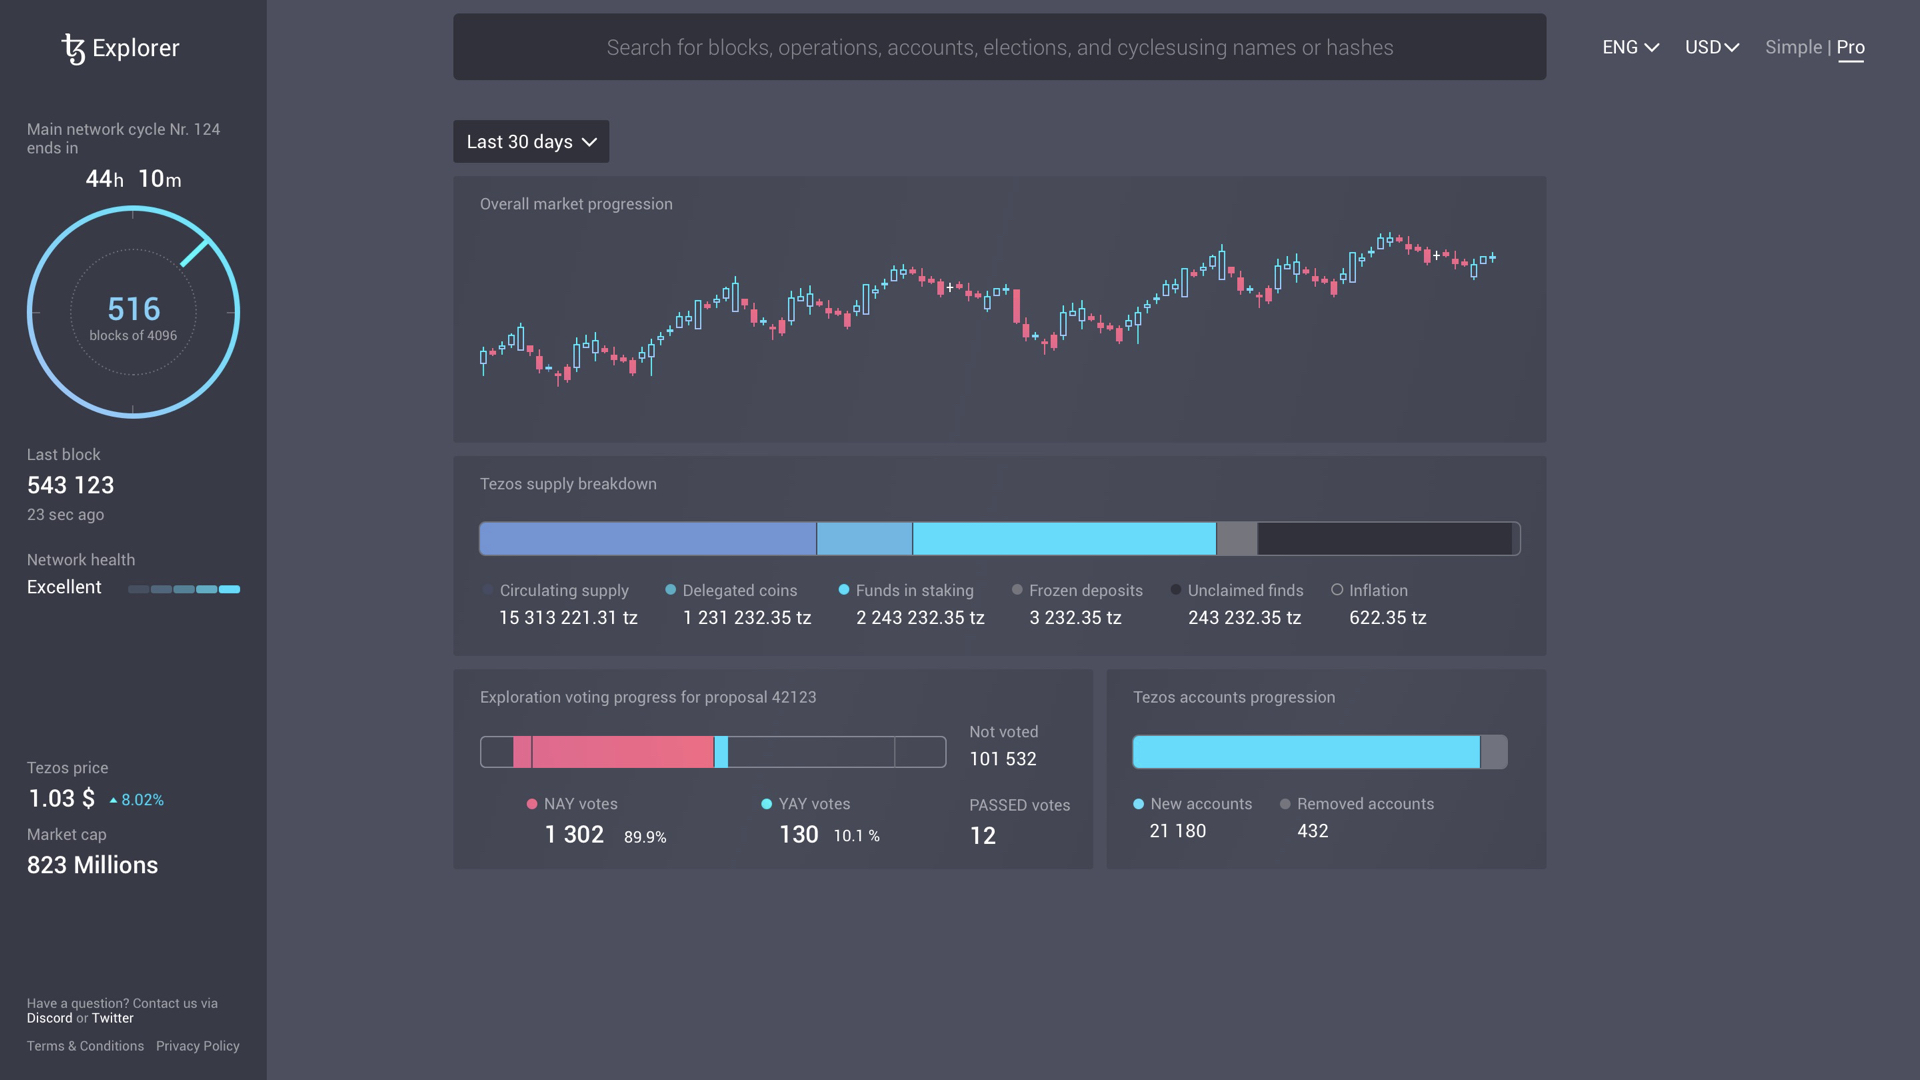The height and width of the screenshot is (1080, 1920).
Task: Click the New accounts legend dot
Action: click(x=1139, y=804)
